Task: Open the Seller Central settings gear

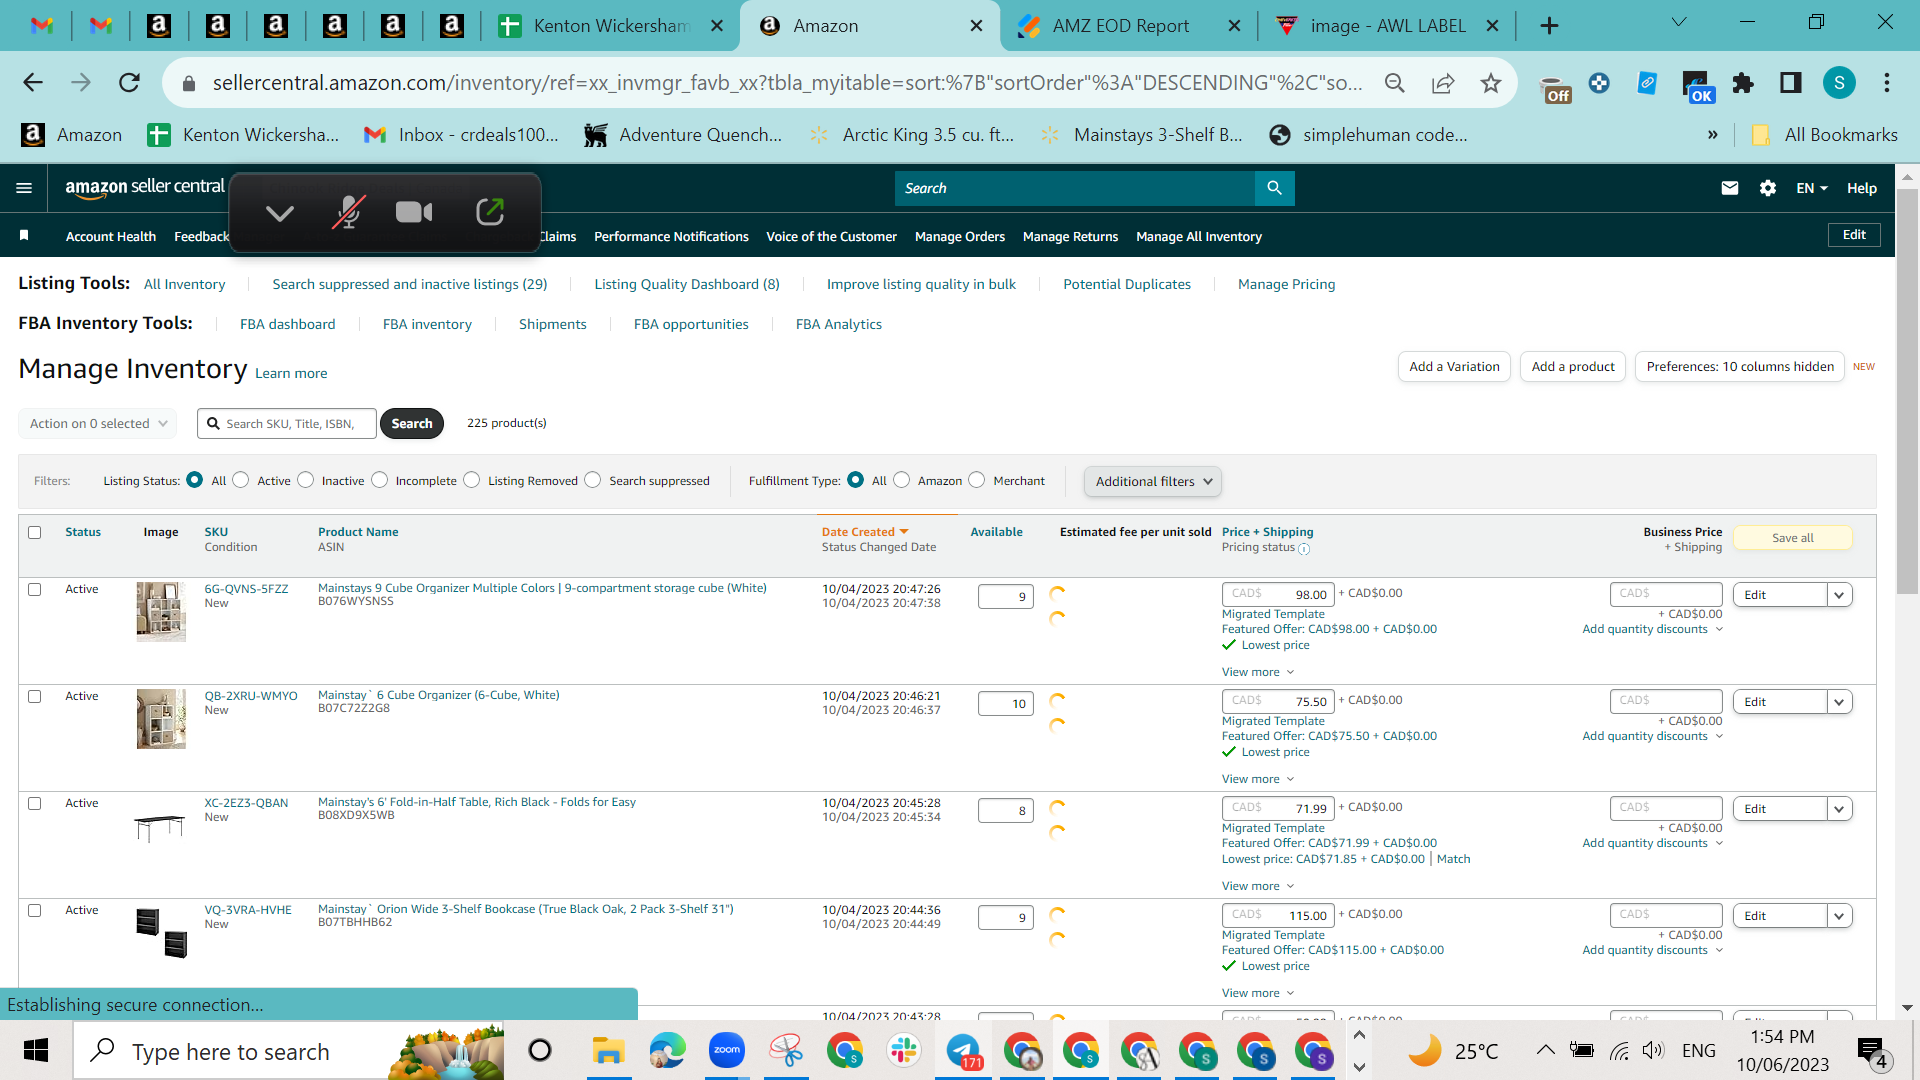Action: pyautogui.click(x=1768, y=188)
